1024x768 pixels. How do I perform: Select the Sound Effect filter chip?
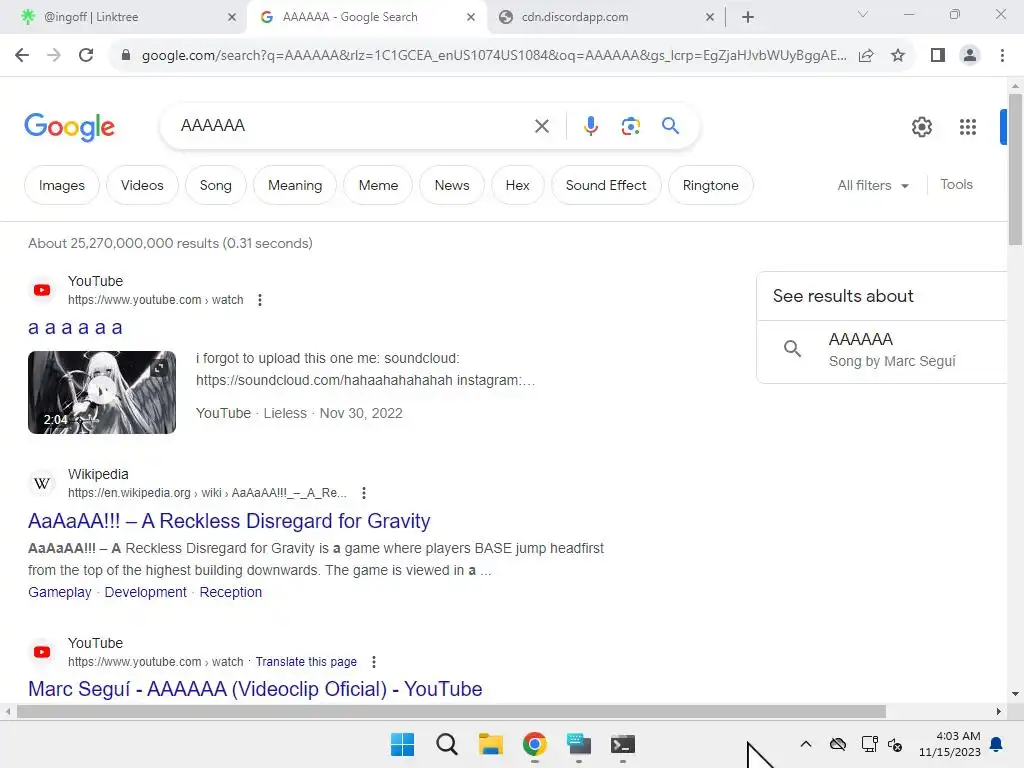coord(606,185)
